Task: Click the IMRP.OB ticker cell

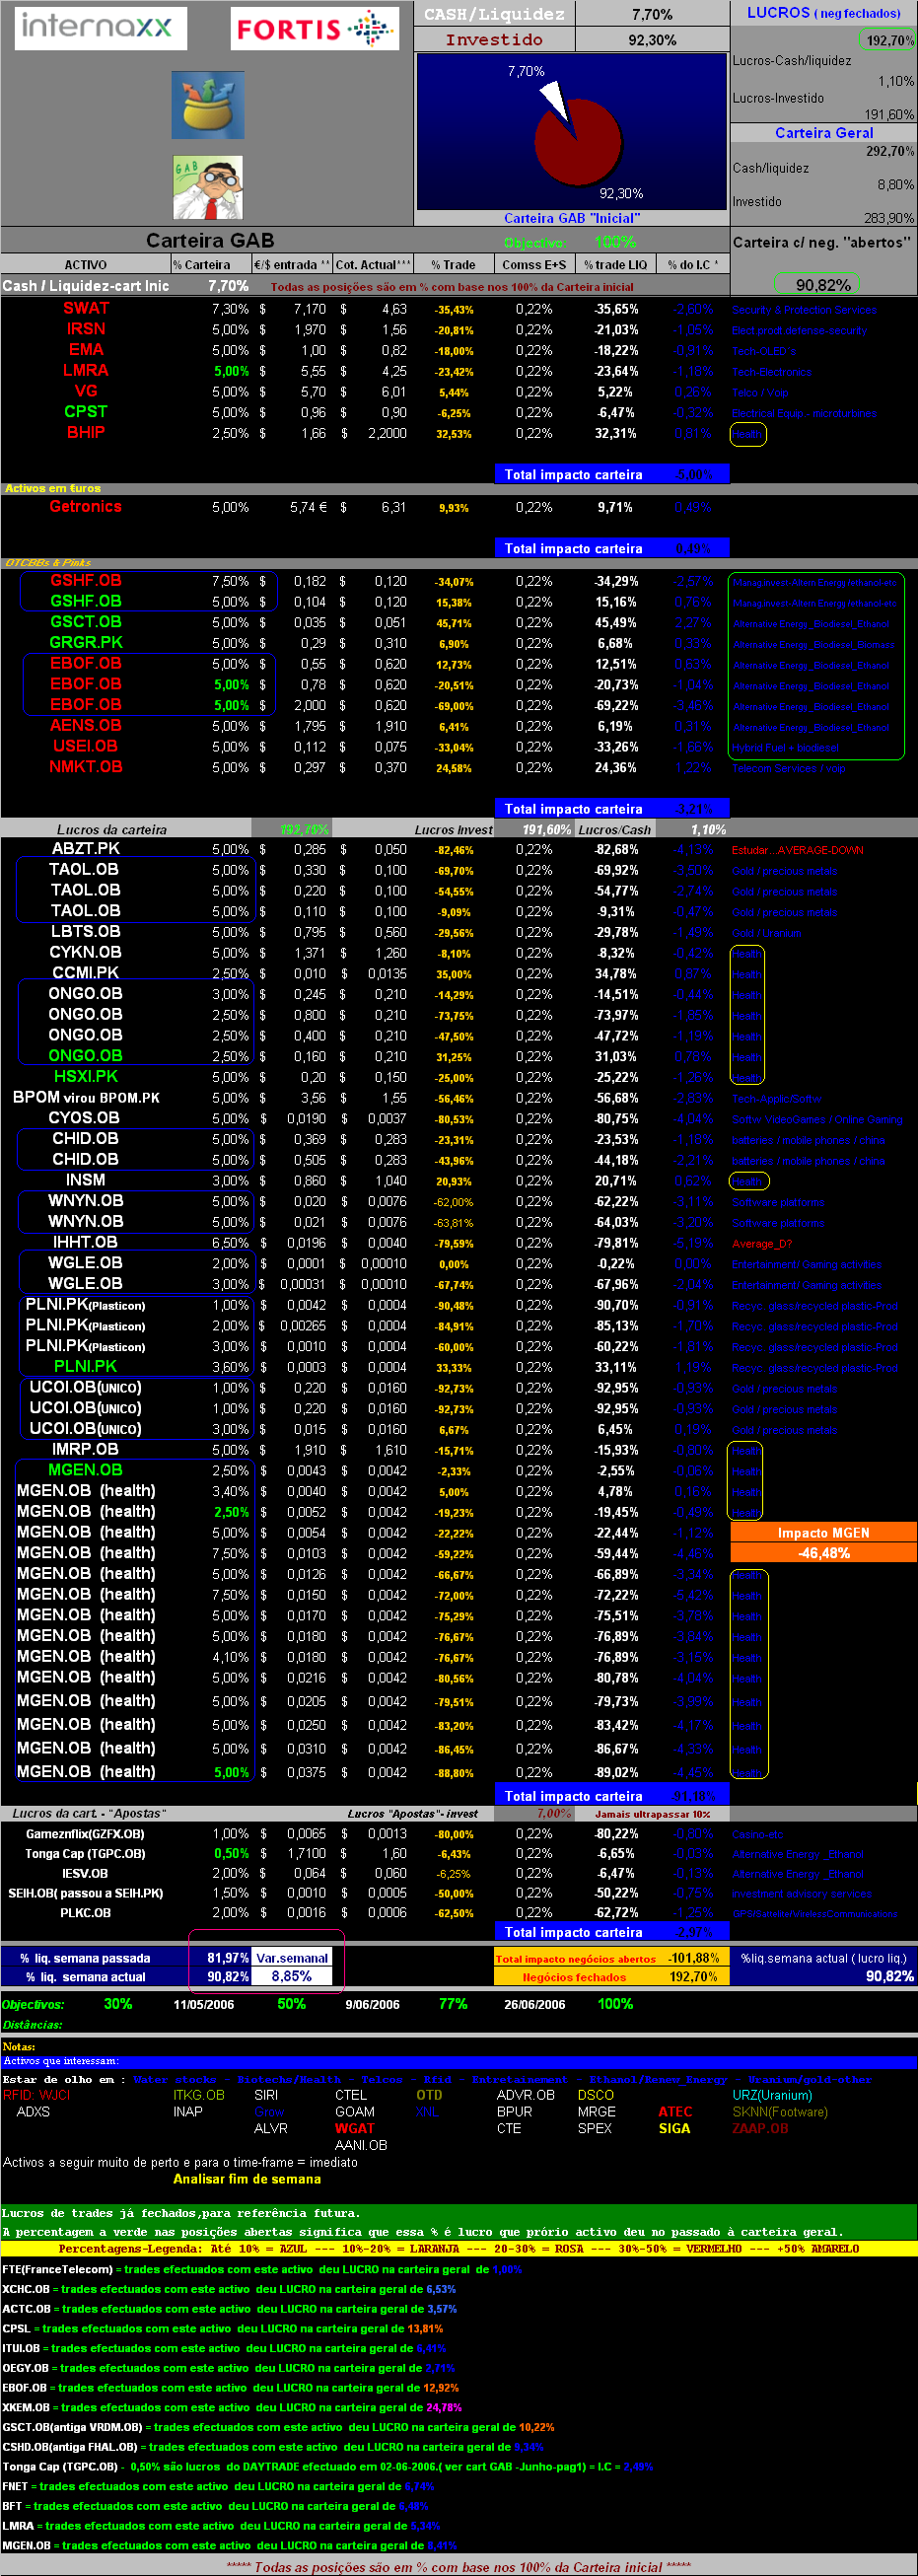Action: (86, 1450)
